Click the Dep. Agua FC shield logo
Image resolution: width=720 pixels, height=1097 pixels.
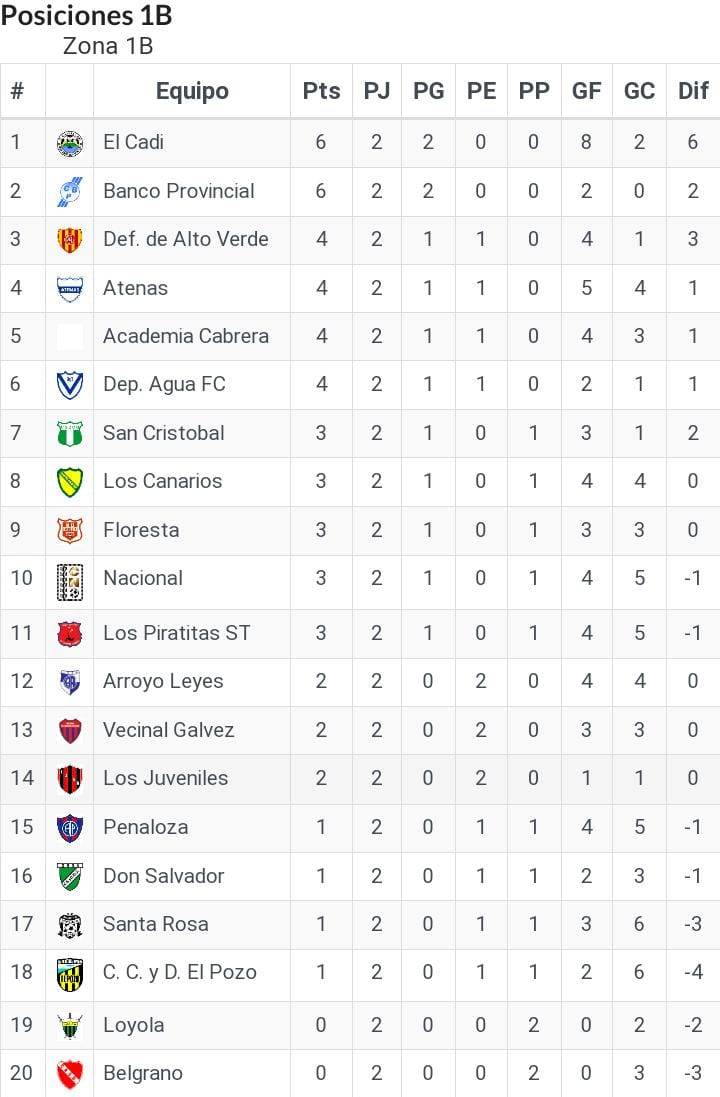click(x=70, y=385)
